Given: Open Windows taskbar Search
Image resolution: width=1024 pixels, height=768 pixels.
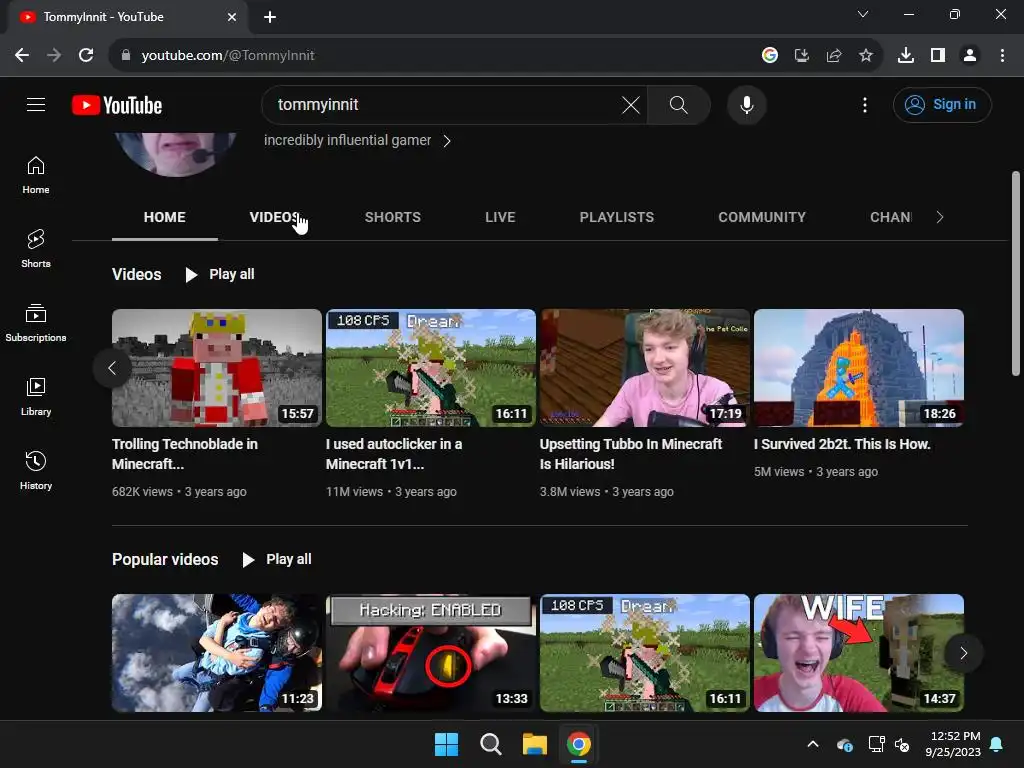Looking at the screenshot, I should [490, 744].
